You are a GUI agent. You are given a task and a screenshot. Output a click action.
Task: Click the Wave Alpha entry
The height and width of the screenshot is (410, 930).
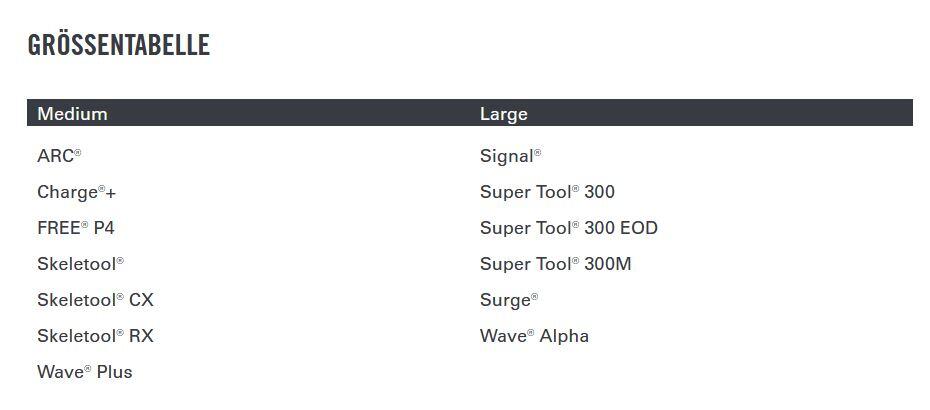click(534, 336)
